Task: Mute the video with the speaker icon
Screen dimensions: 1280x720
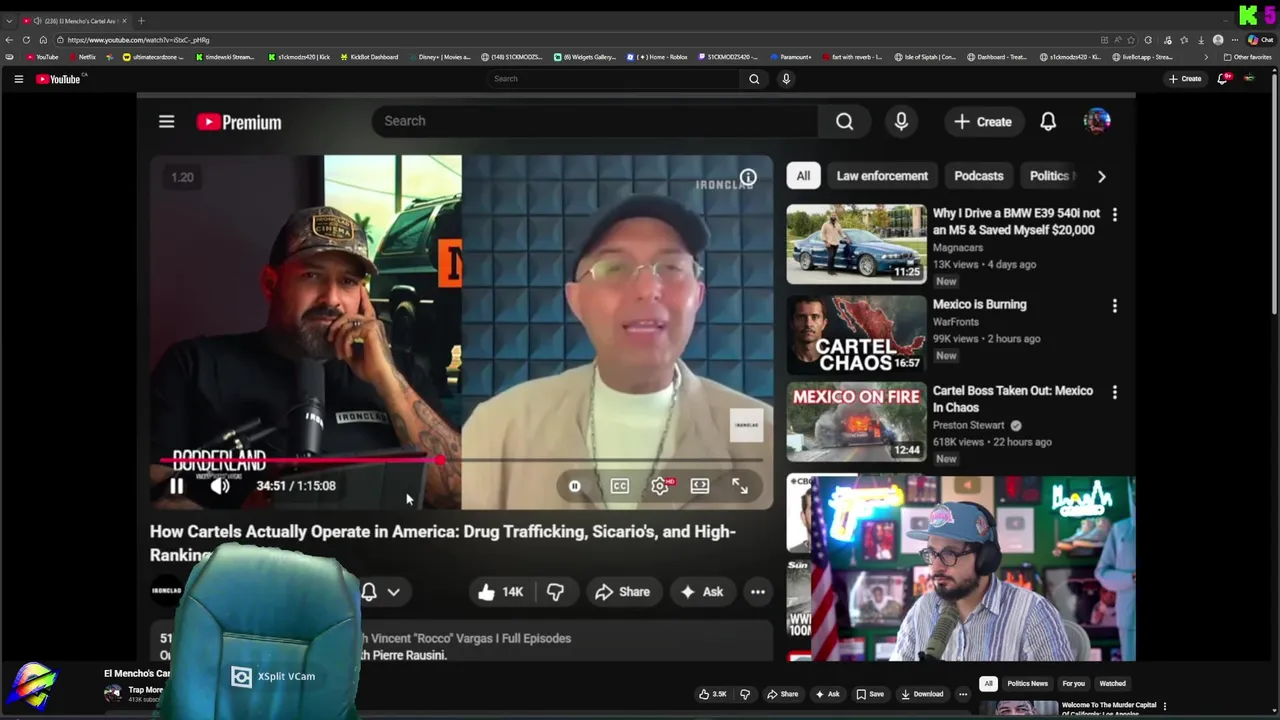Action: 220,486
